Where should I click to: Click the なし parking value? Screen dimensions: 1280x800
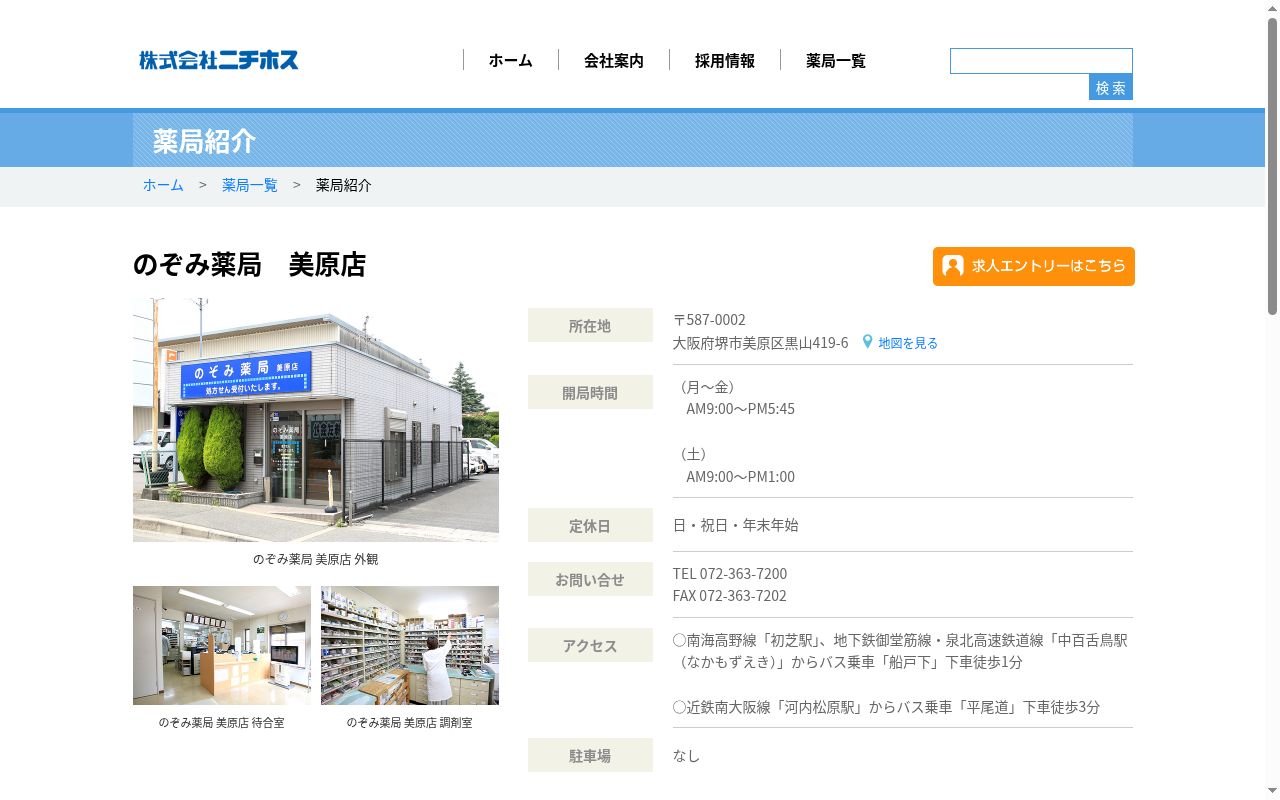tap(686, 756)
